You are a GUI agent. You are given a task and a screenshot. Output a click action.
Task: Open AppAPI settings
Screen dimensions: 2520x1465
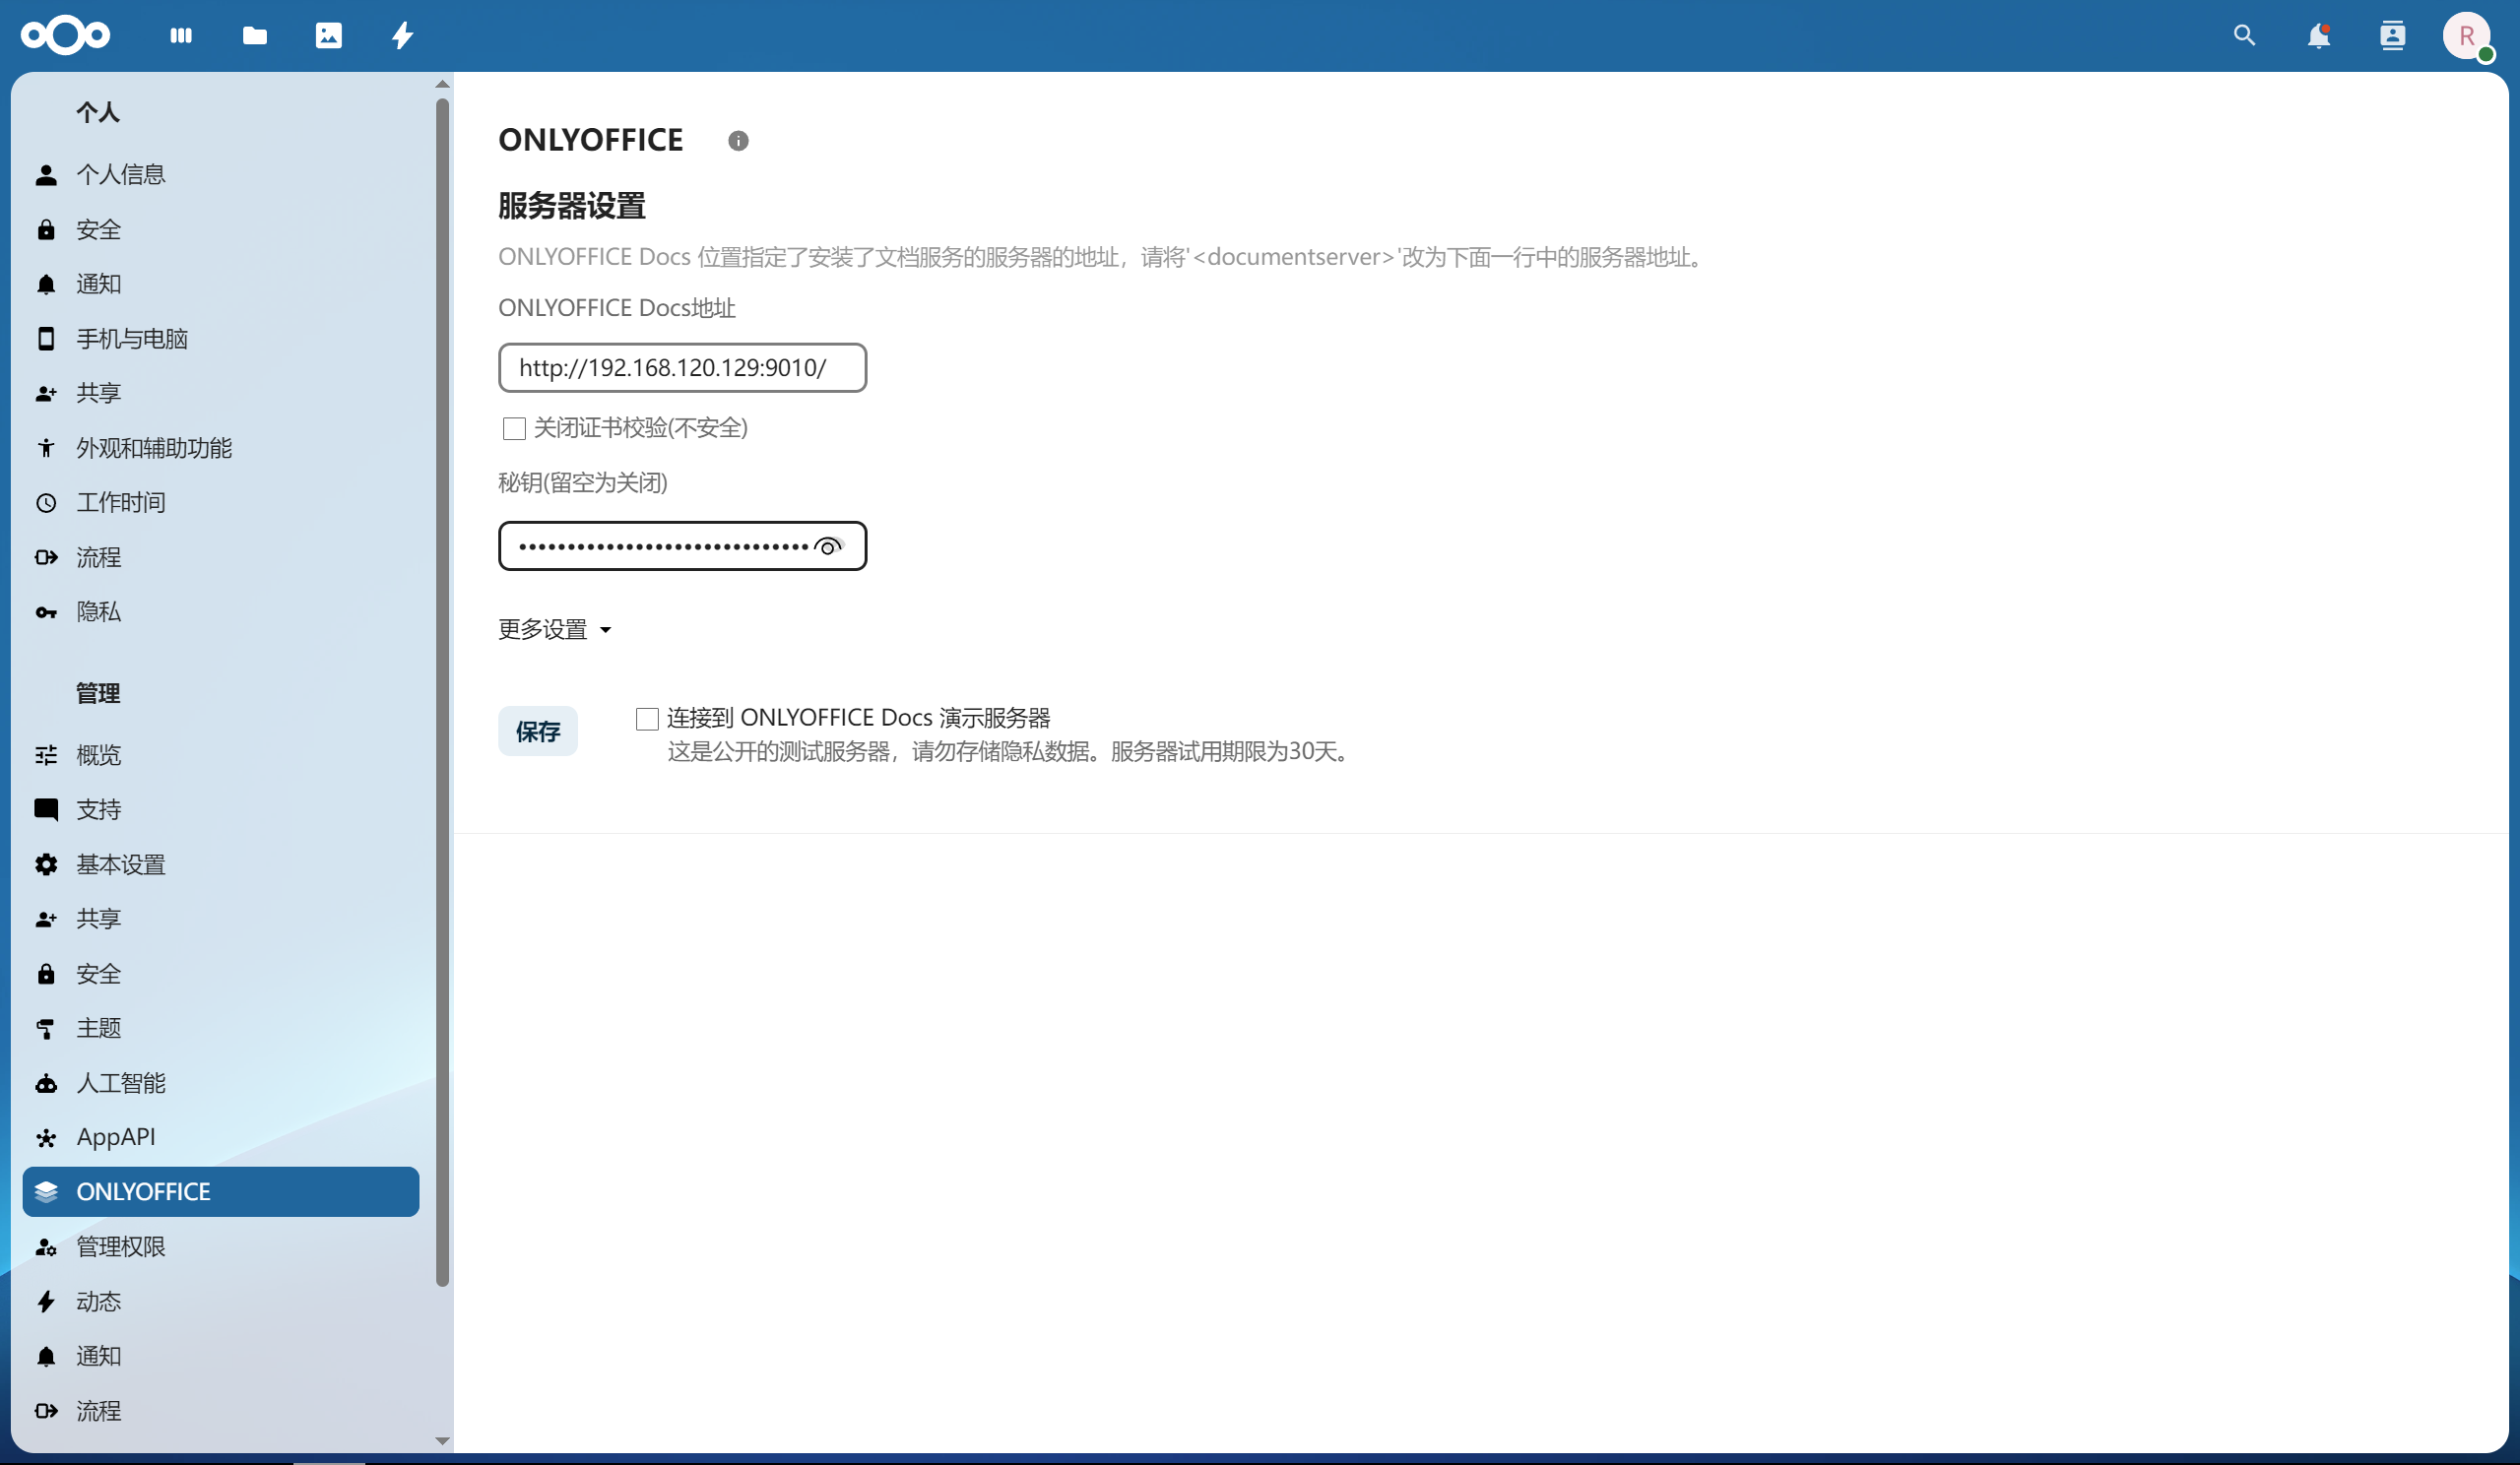[221, 1137]
